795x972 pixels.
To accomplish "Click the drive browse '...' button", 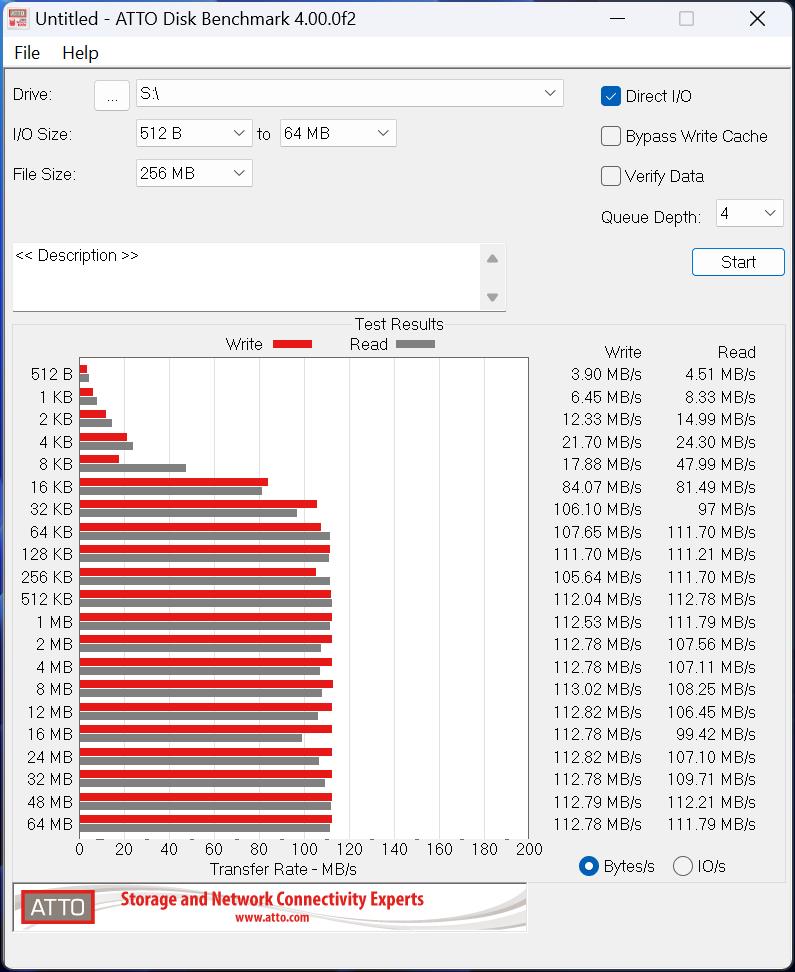I will [x=112, y=95].
